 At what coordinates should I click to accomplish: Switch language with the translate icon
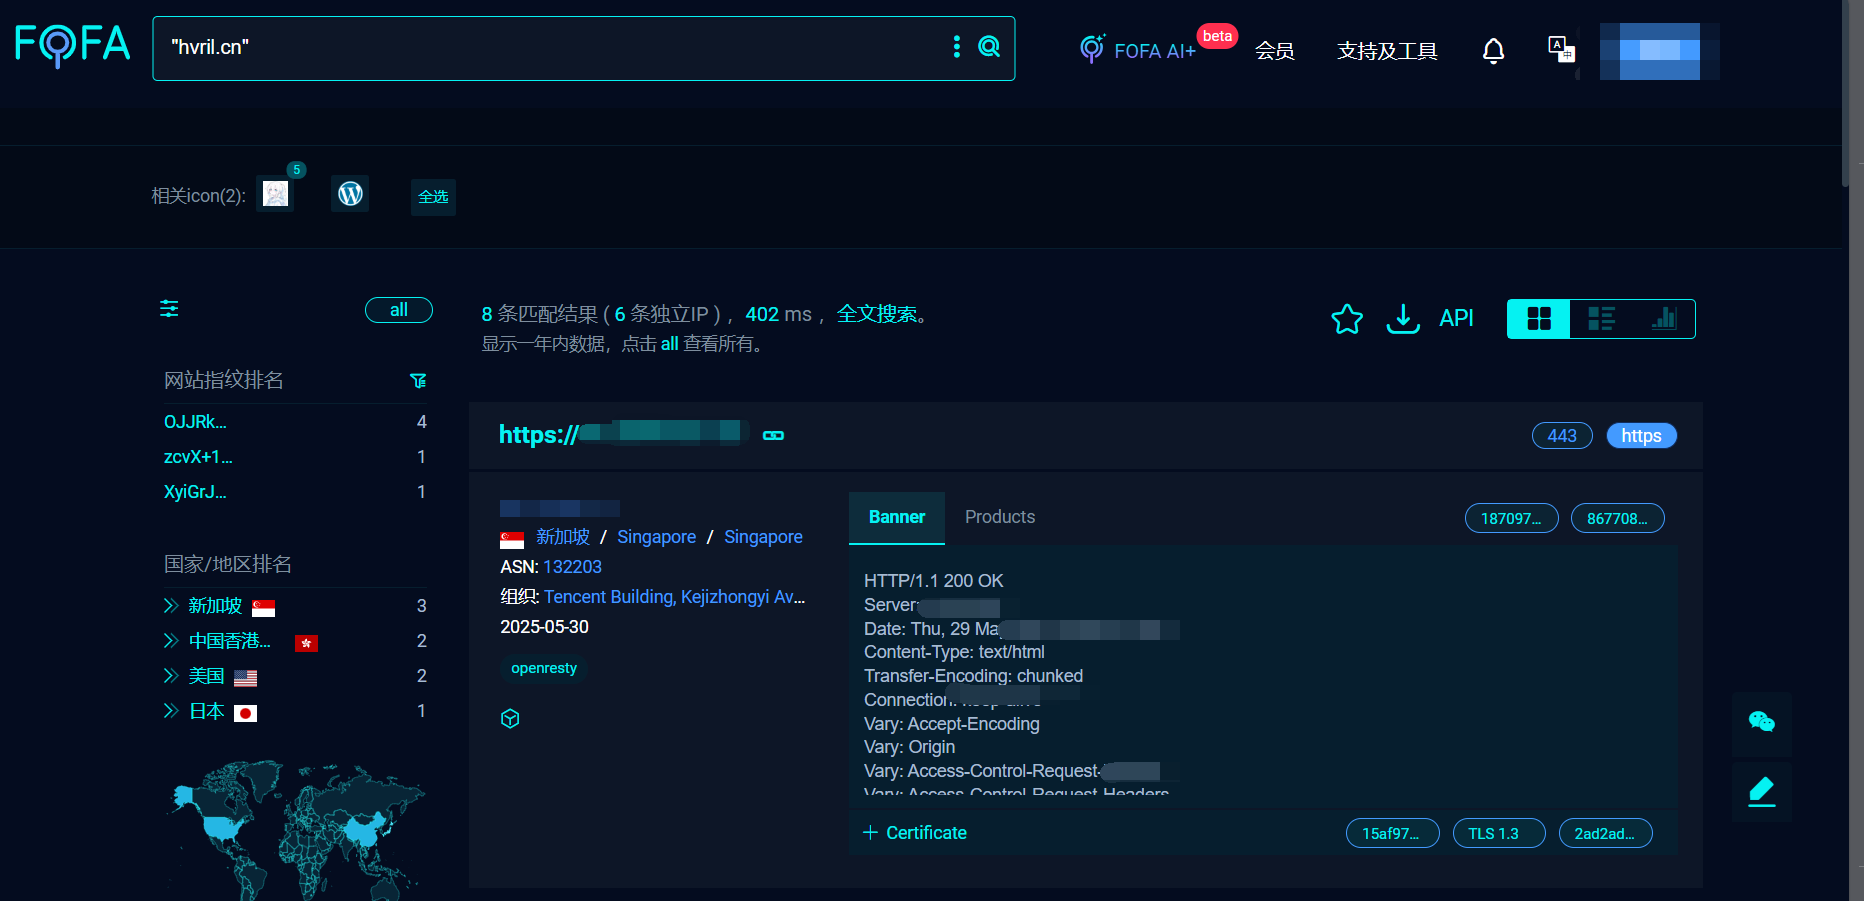click(1561, 48)
